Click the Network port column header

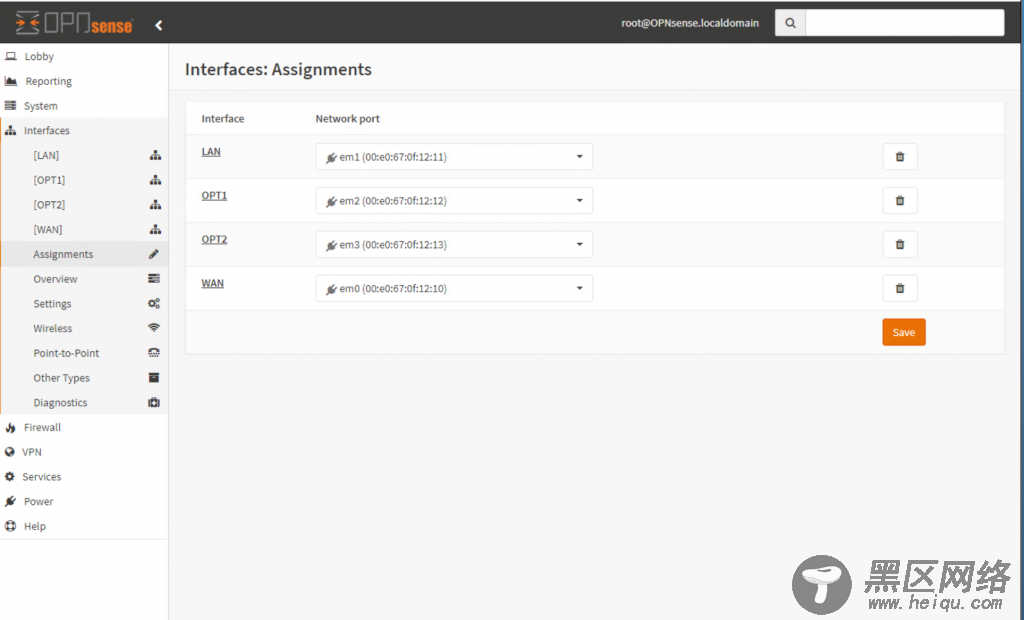click(x=347, y=118)
